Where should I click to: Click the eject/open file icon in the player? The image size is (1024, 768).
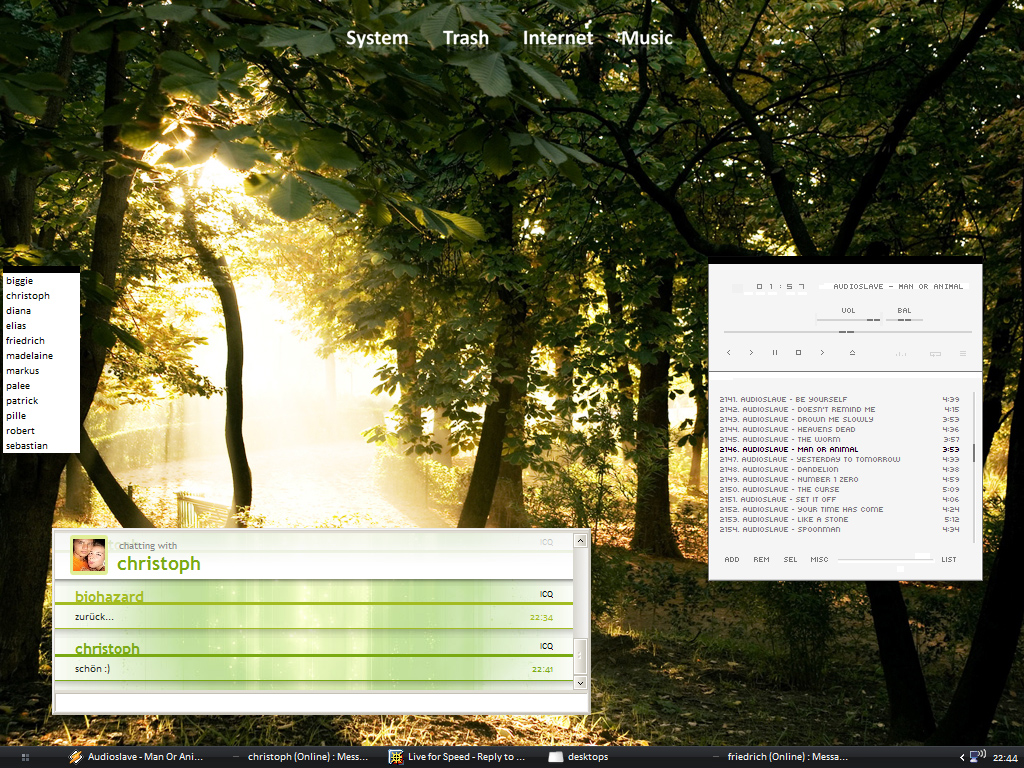click(x=852, y=353)
